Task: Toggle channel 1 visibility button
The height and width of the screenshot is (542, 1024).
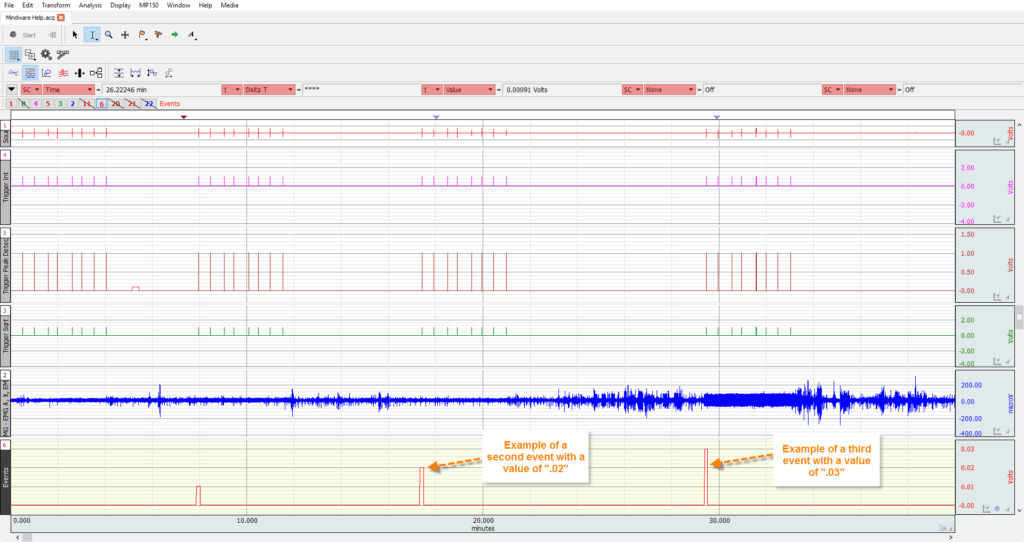Action: [x=11, y=104]
